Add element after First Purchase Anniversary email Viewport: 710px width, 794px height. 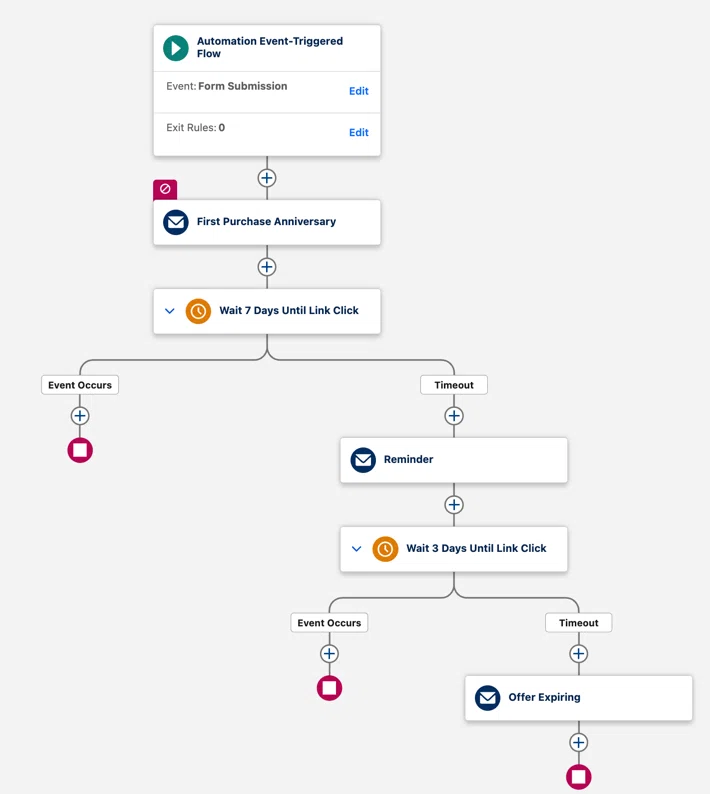pyautogui.click(x=267, y=267)
